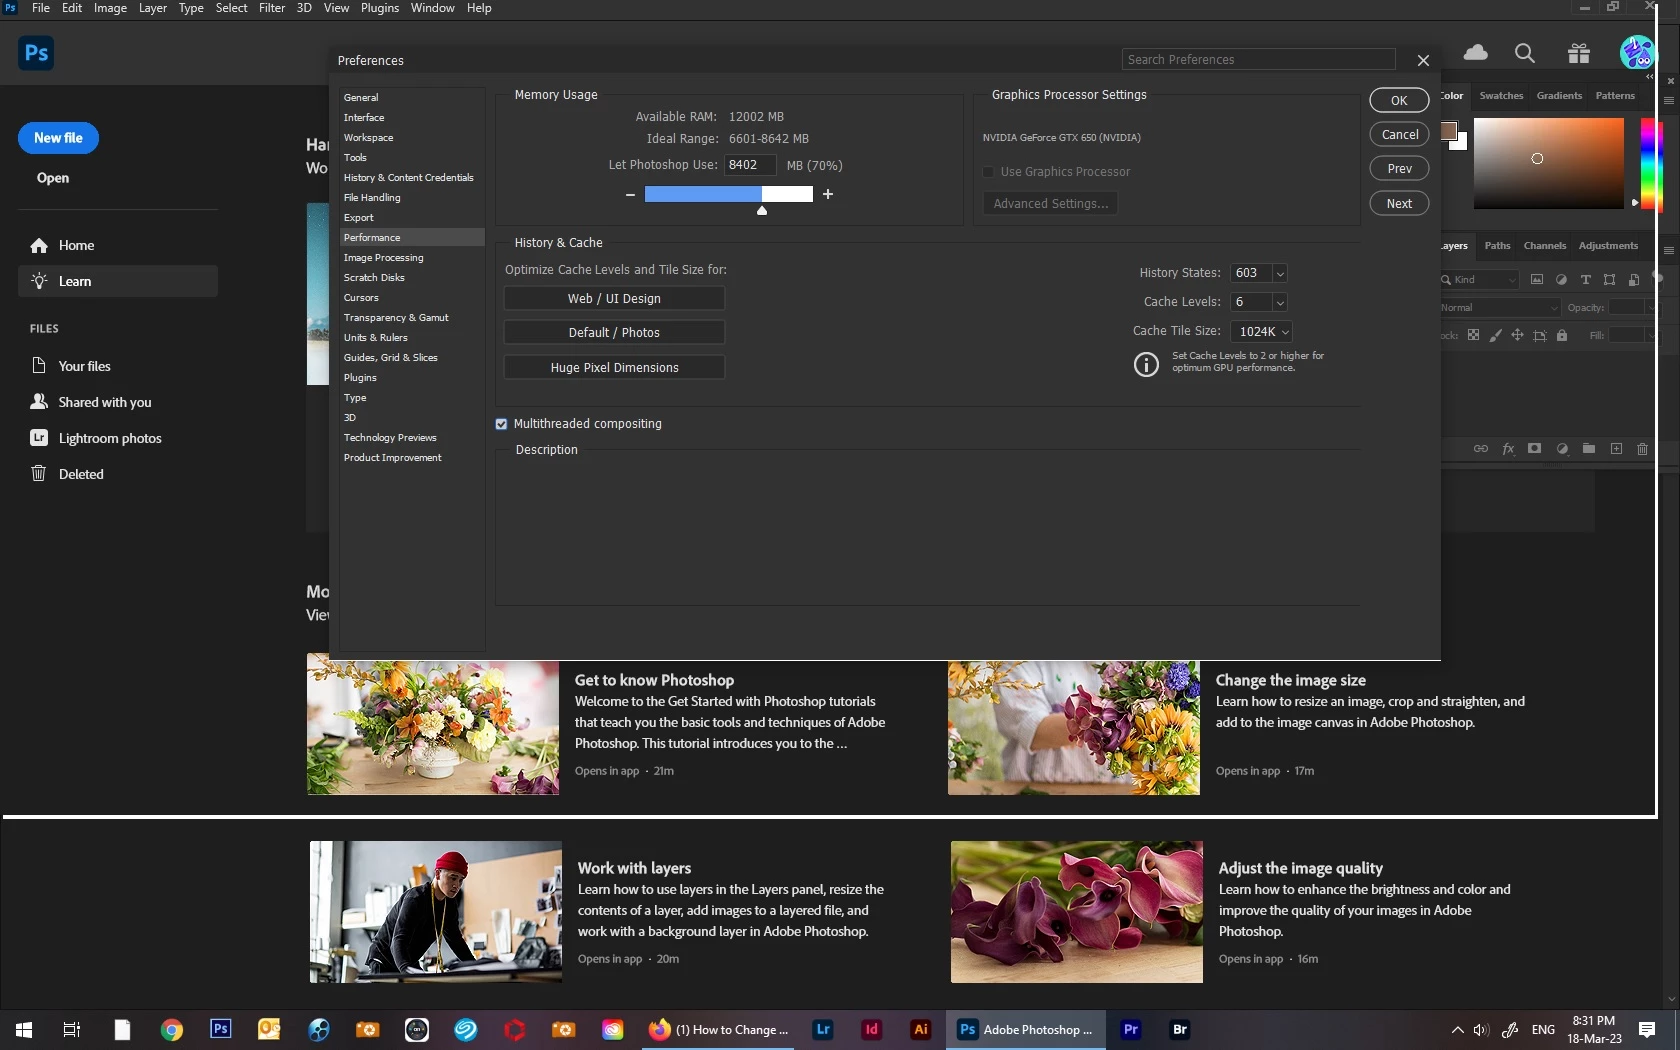Click the create new layer icon
1680x1050 pixels.
point(1616,449)
